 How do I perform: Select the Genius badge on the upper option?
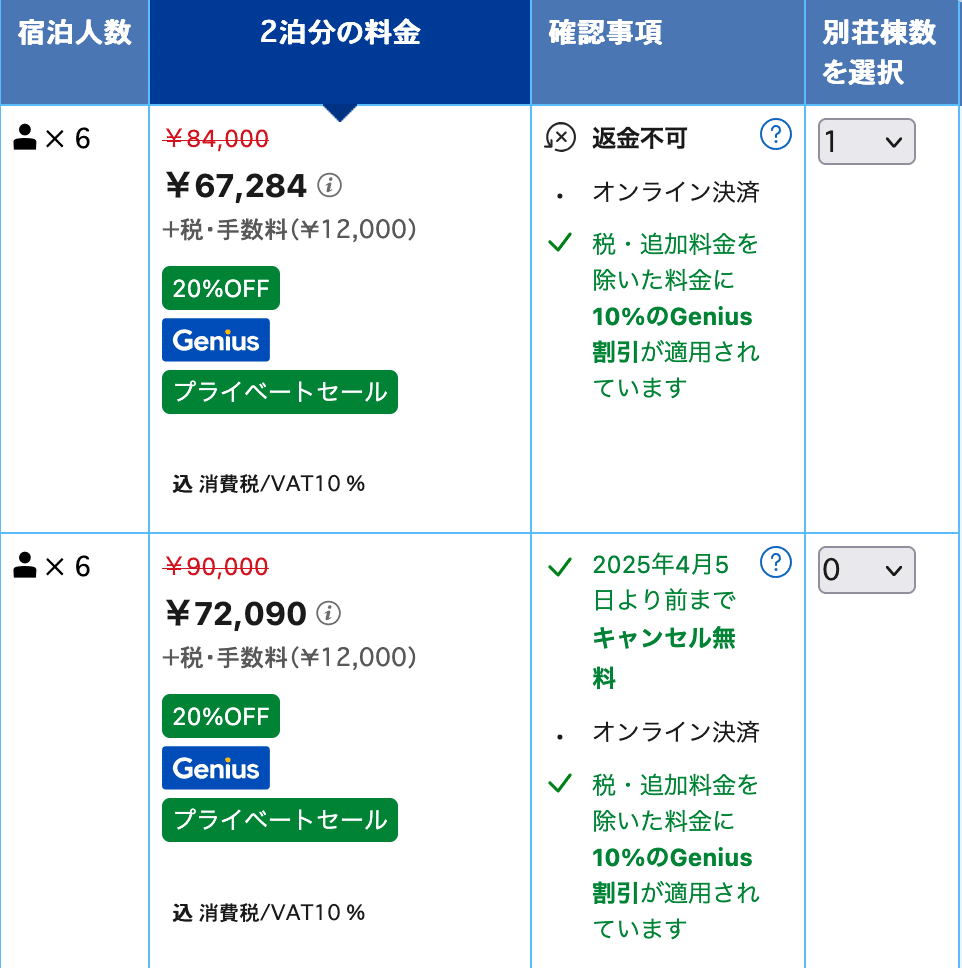click(x=216, y=340)
